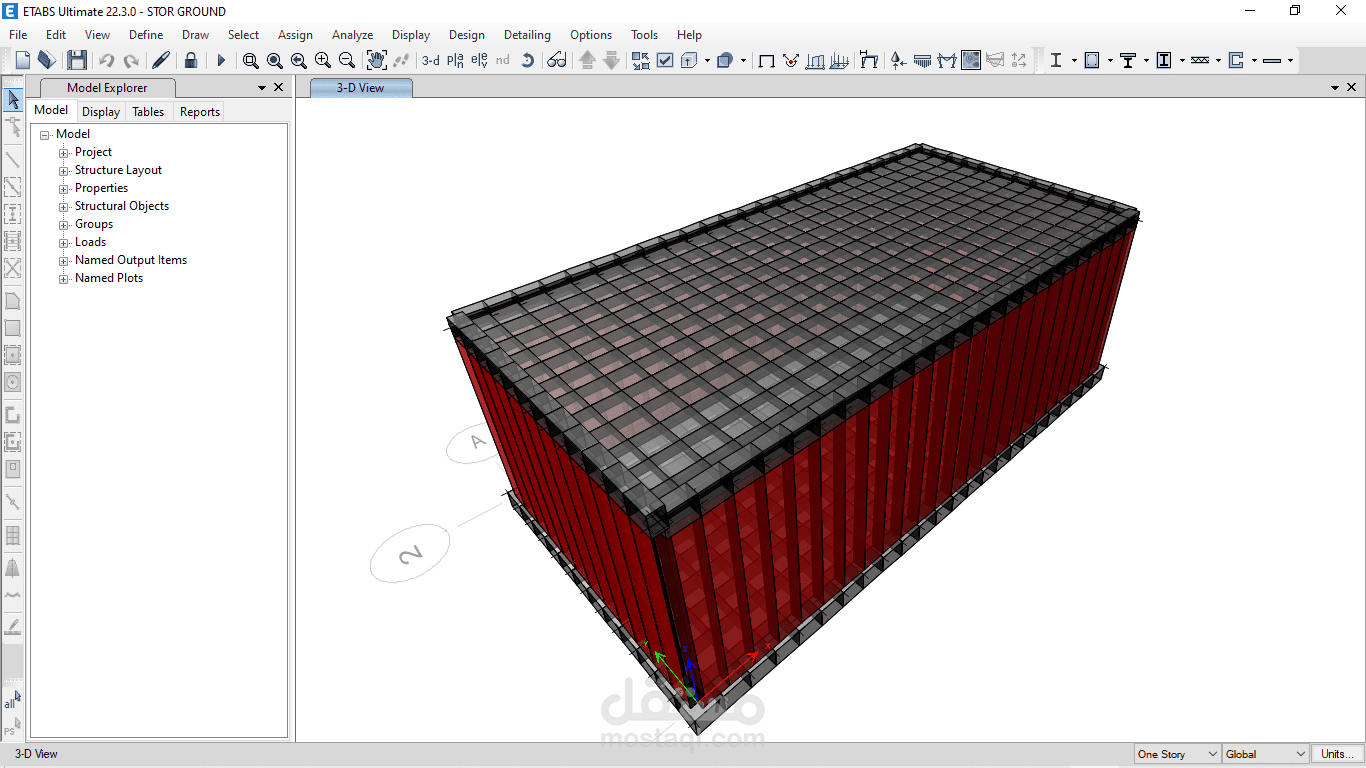
Task: Choose the Draw Beam/Column line tool
Action: click(13, 159)
